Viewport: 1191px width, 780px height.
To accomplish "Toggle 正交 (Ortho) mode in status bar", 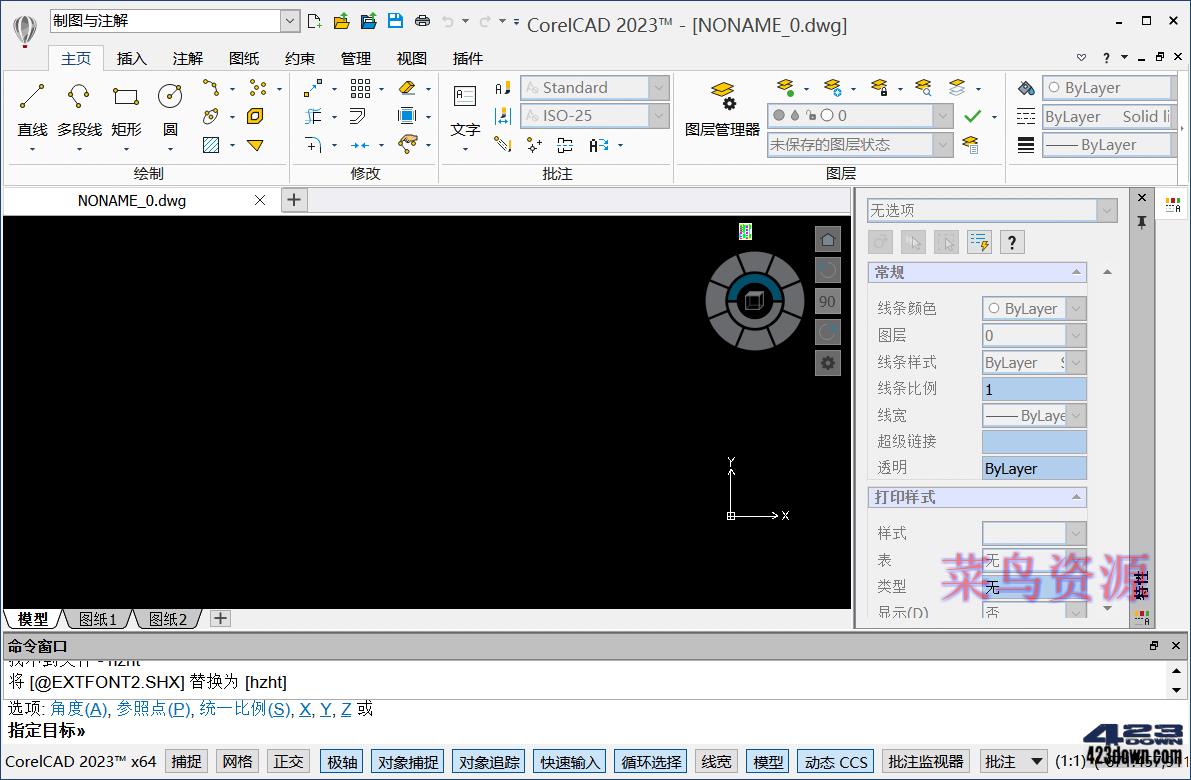I will pyautogui.click(x=288, y=761).
